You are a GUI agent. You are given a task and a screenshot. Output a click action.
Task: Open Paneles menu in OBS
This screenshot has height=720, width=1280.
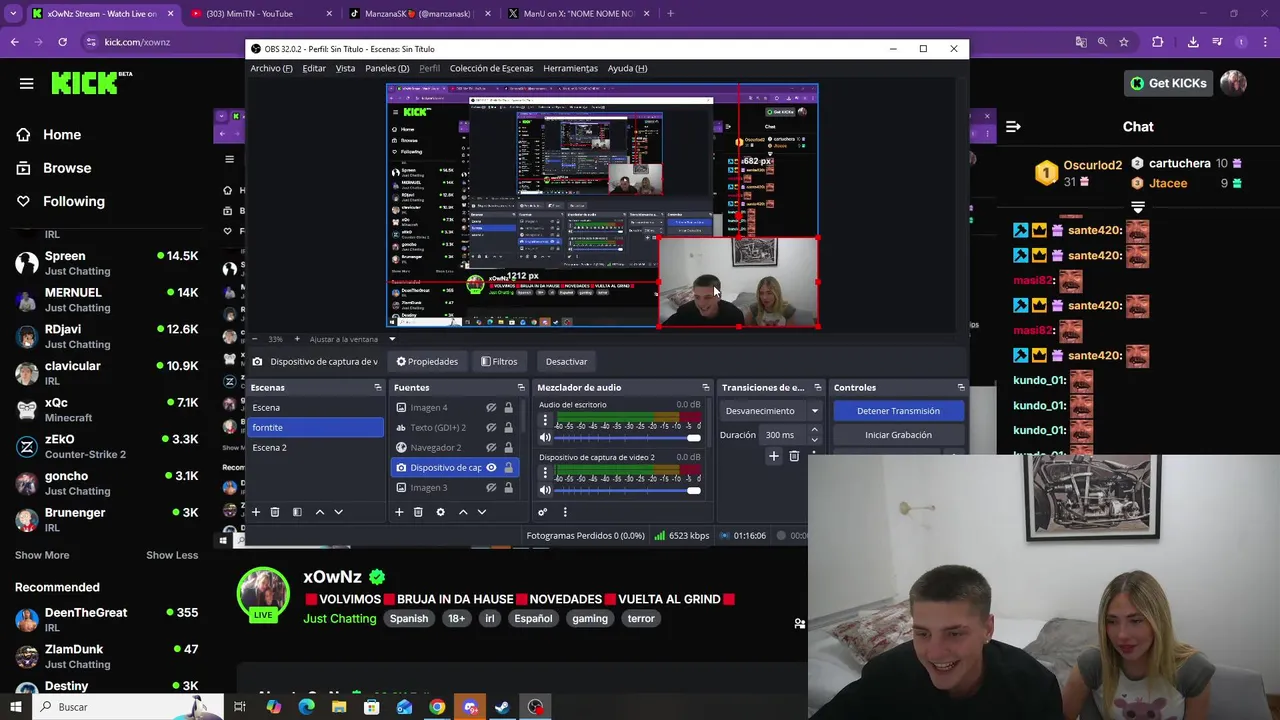tap(387, 68)
